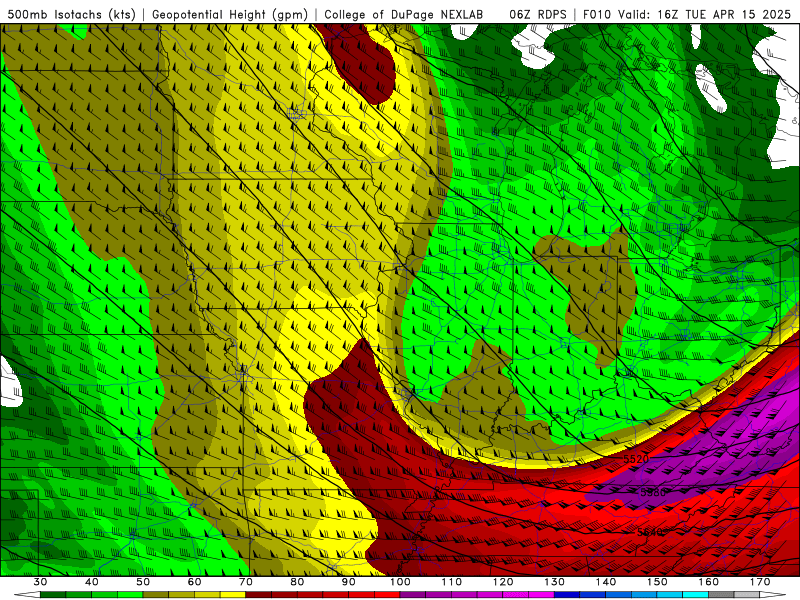
Task: Click the '500mb Isotachs (kts)' title text
Action: pos(72,15)
